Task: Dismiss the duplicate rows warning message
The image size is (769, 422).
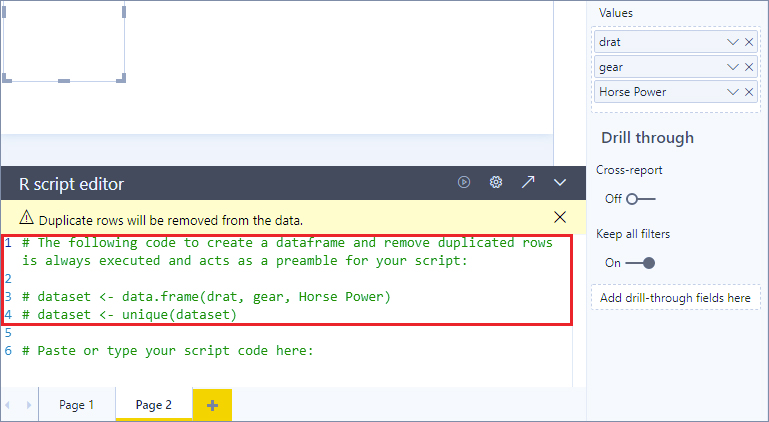Action: 560,217
